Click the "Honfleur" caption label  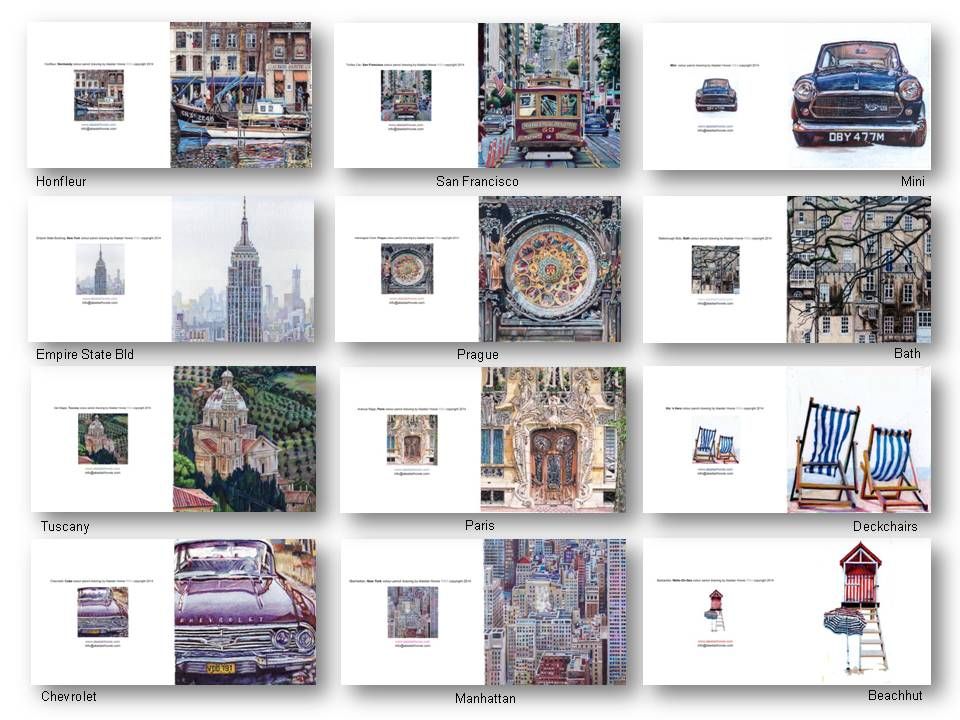tap(61, 182)
